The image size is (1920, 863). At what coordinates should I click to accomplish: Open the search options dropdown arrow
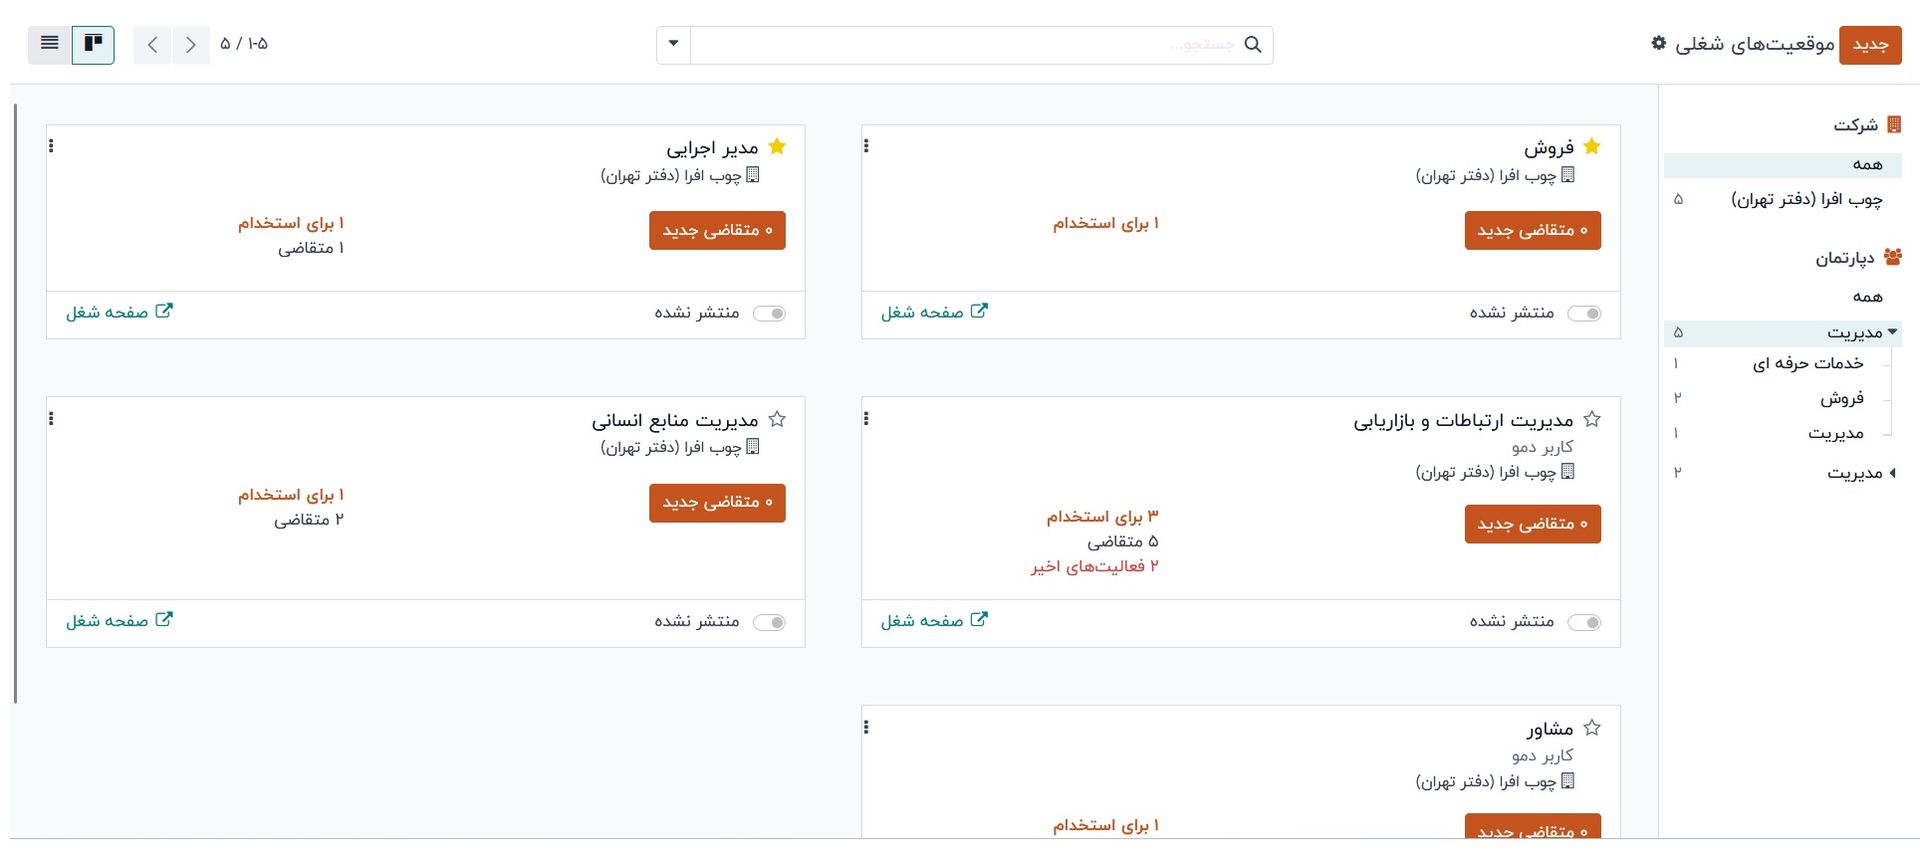click(x=673, y=44)
